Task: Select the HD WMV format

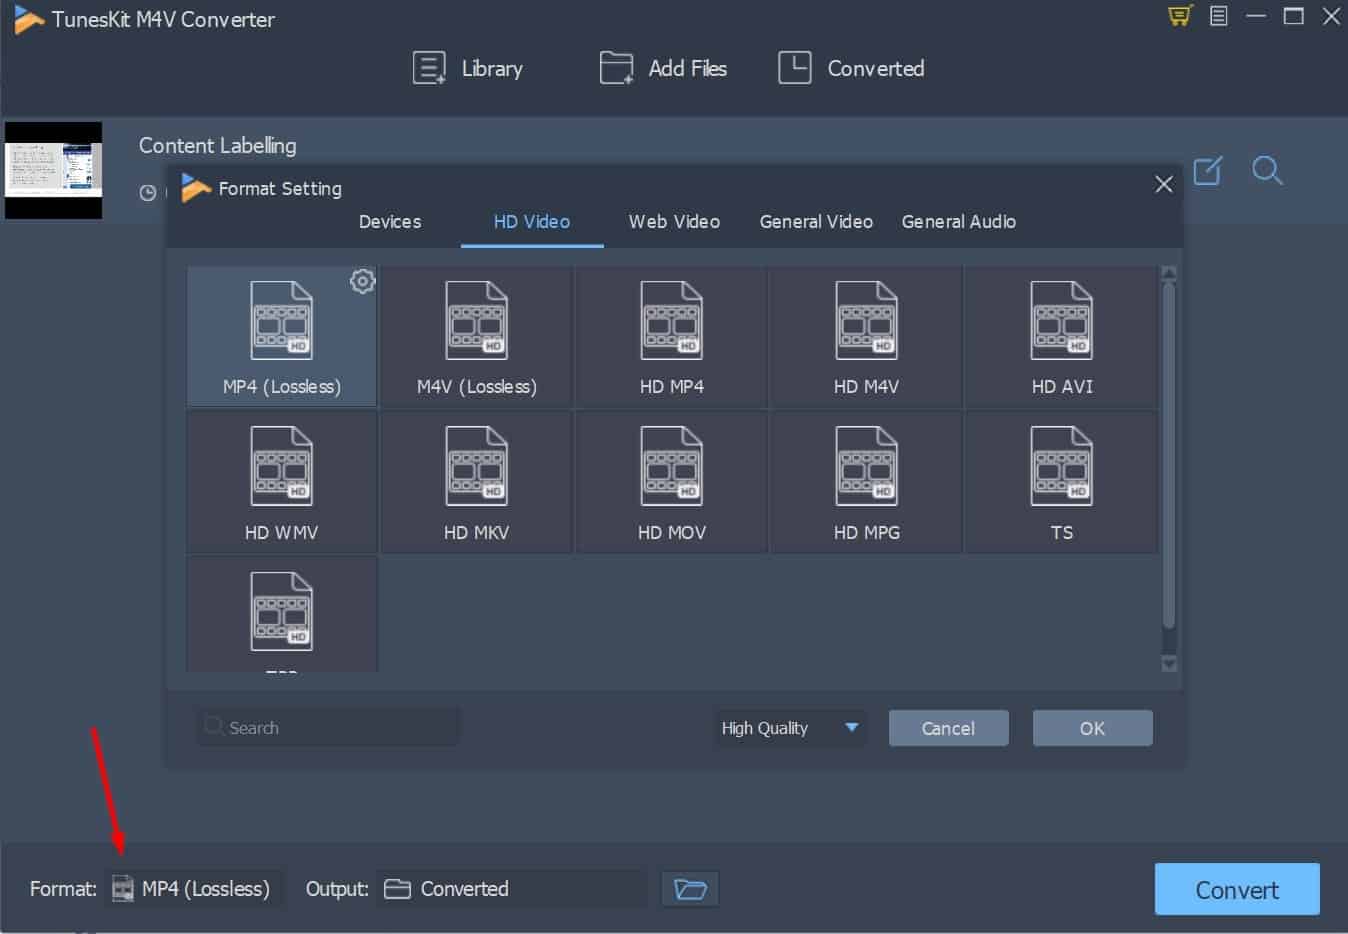Action: 281,482
